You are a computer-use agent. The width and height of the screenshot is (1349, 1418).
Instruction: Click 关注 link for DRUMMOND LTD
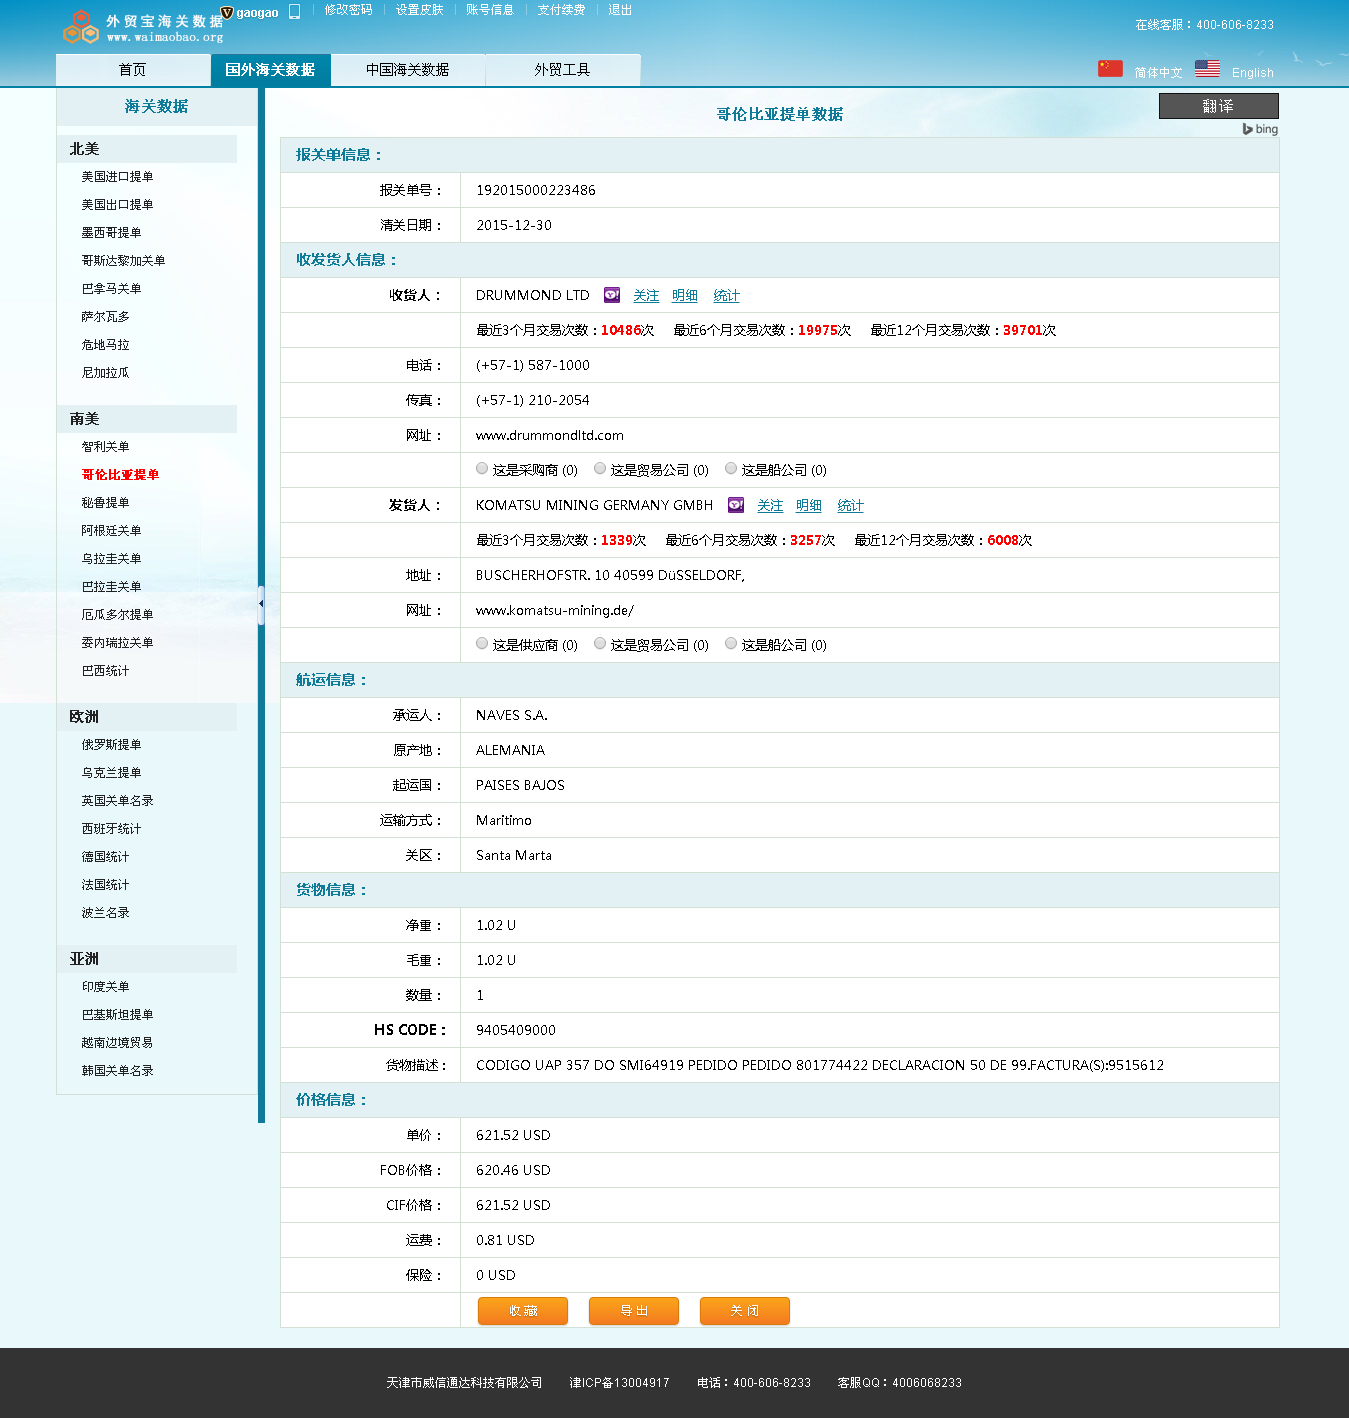click(x=646, y=296)
